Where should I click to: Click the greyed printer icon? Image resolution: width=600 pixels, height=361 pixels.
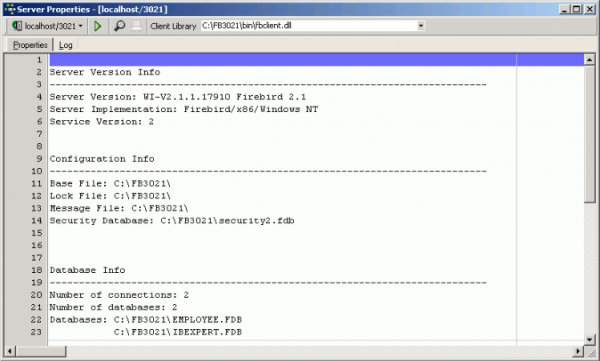pyautogui.click(x=136, y=26)
